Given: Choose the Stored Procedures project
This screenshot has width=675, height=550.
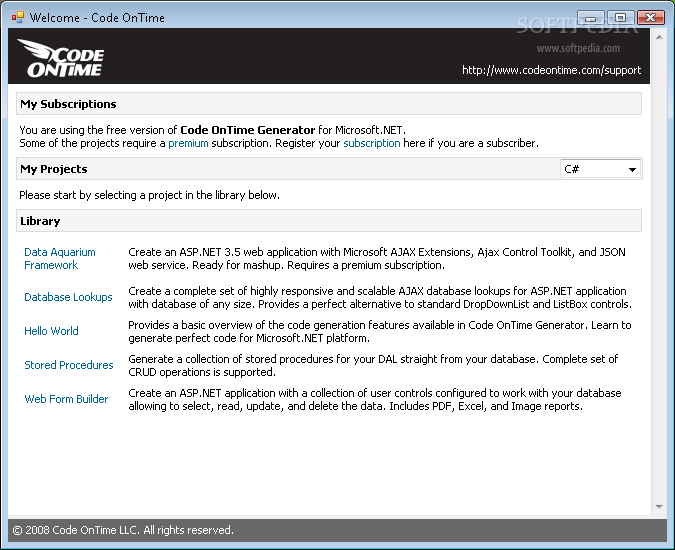Looking at the screenshot, I should (x=68, y=365).
